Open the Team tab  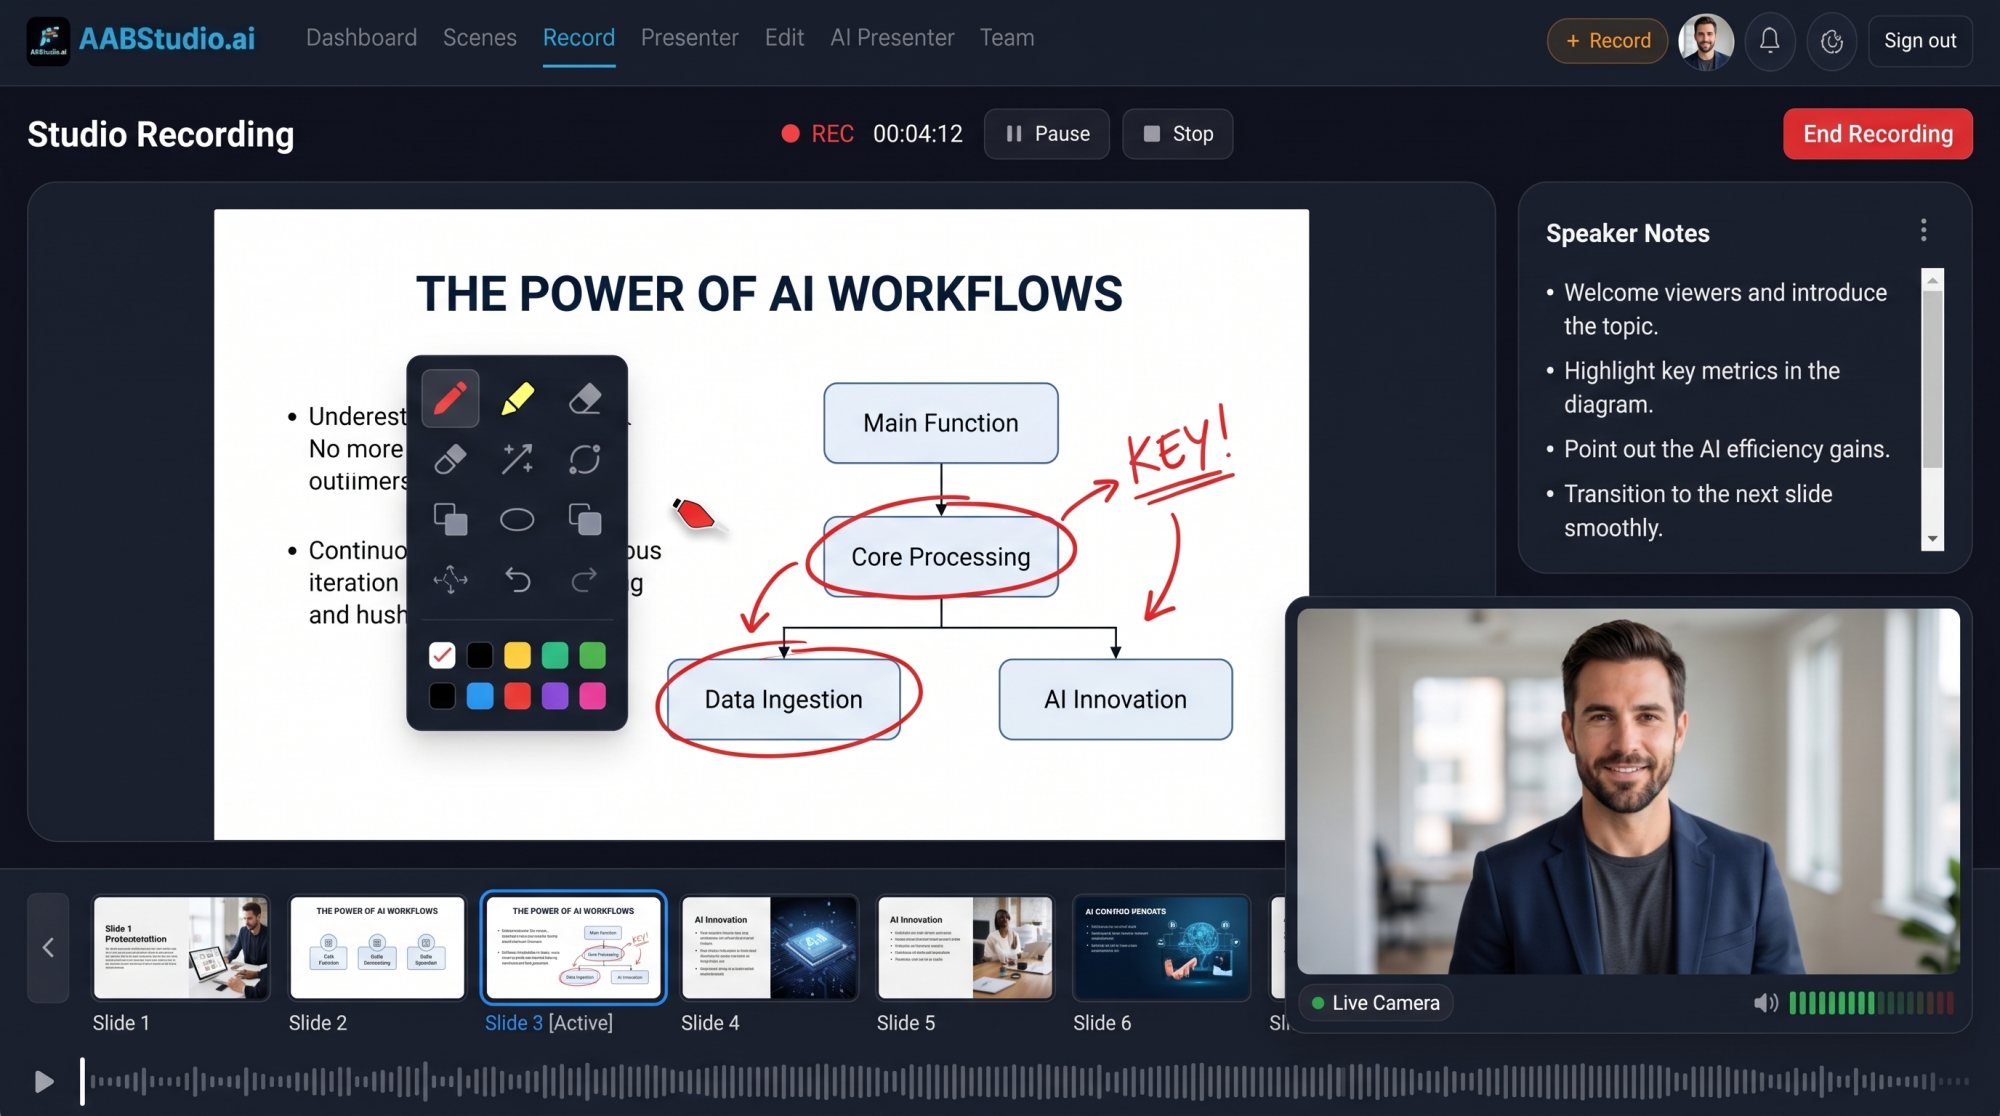coord(1007,38)
